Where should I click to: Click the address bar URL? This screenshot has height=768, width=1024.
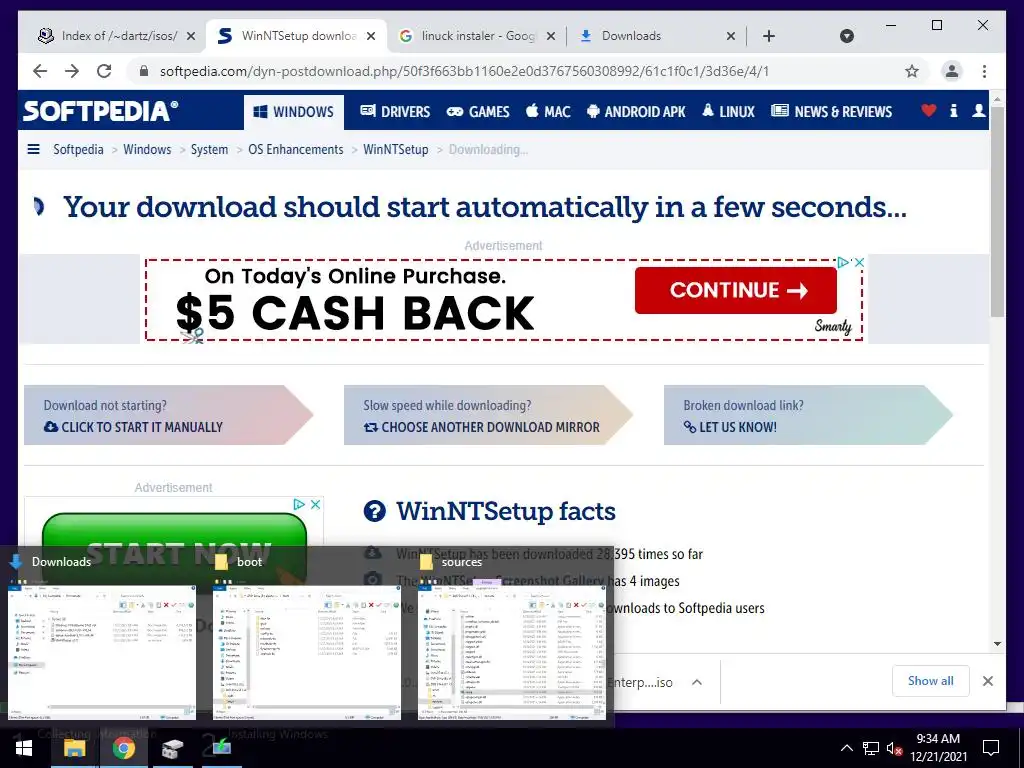[464, 71]
